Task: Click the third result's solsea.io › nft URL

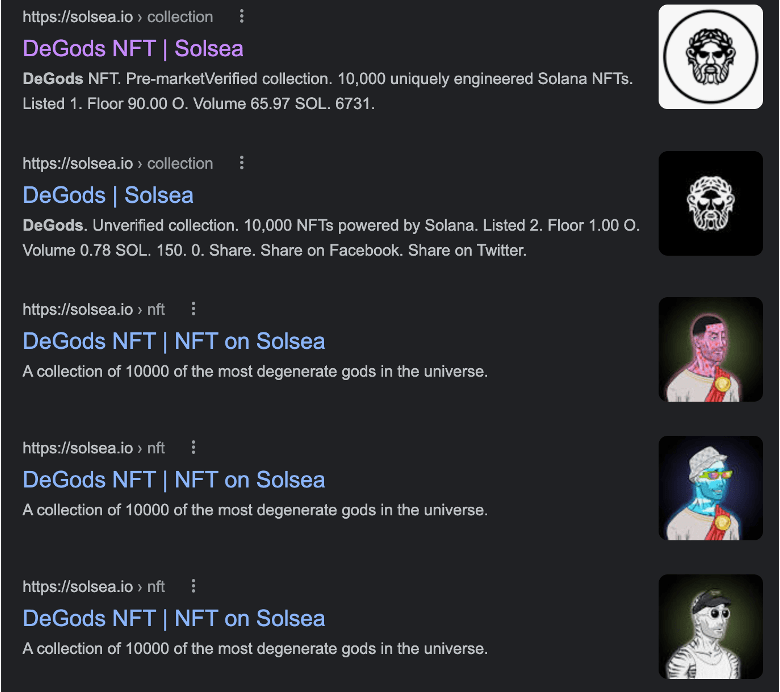Action: click(x=94, y=309)
